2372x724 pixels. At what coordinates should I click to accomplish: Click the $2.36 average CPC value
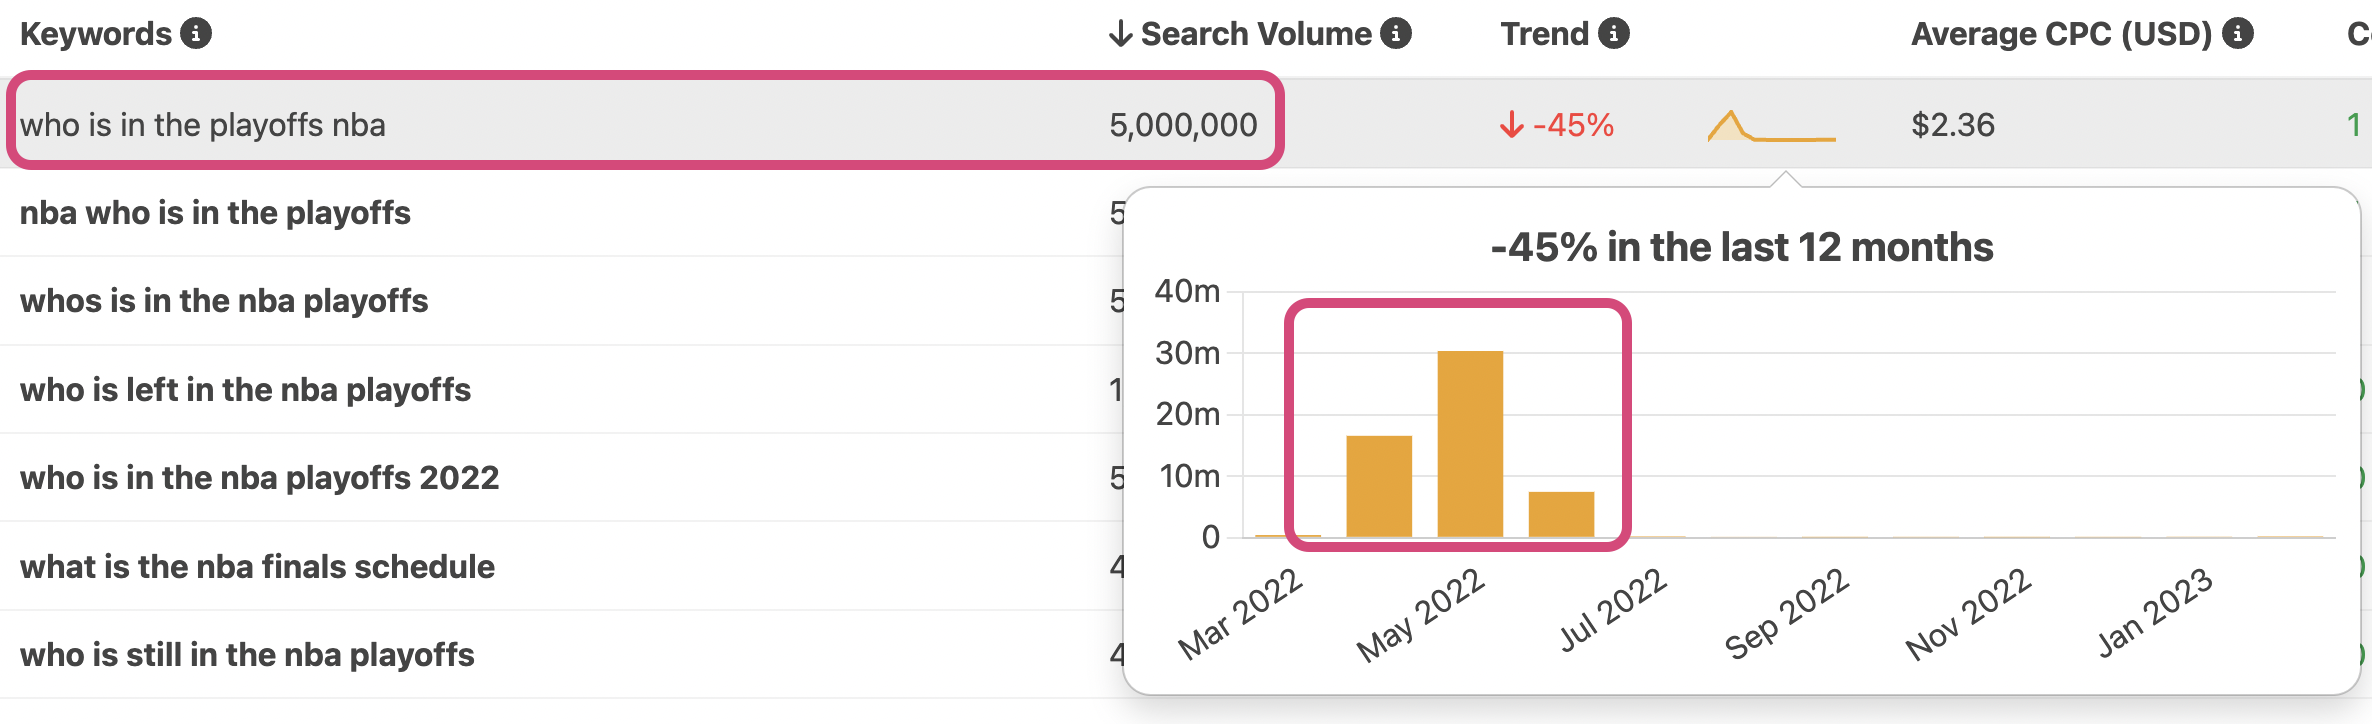click(x=1953, y=125)
